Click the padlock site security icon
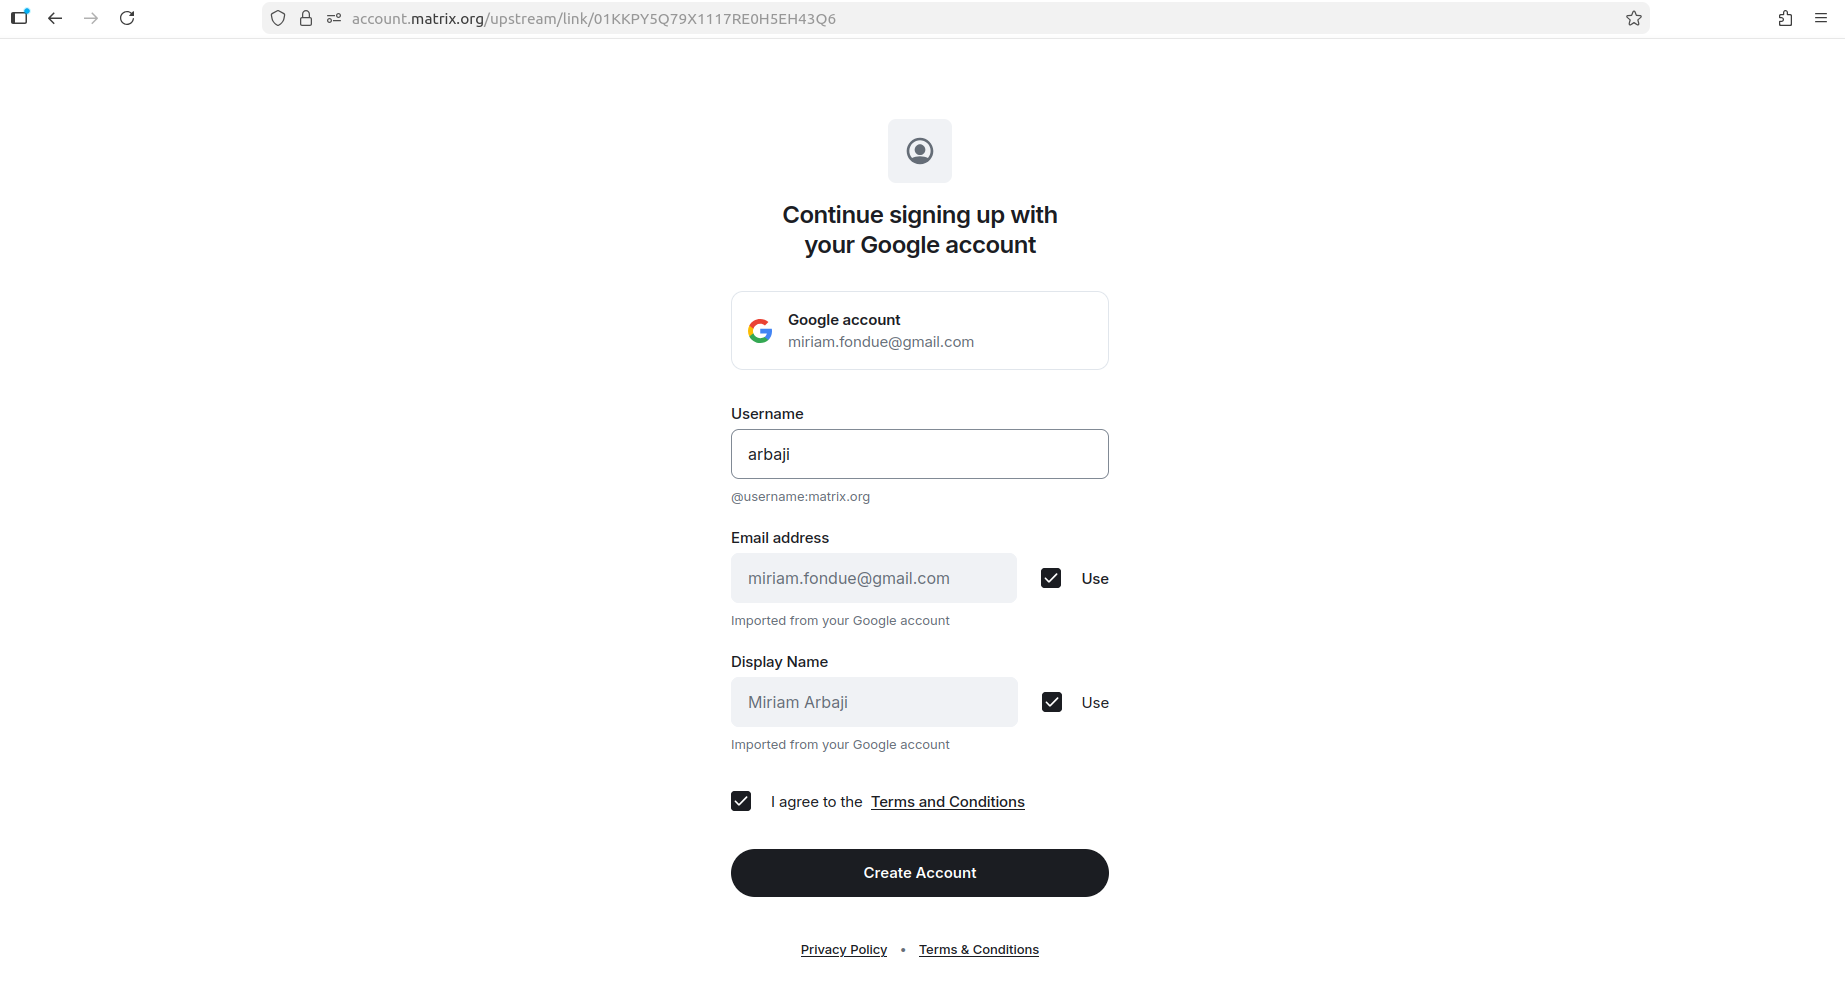1845x1007 pixels. point(306,18)
